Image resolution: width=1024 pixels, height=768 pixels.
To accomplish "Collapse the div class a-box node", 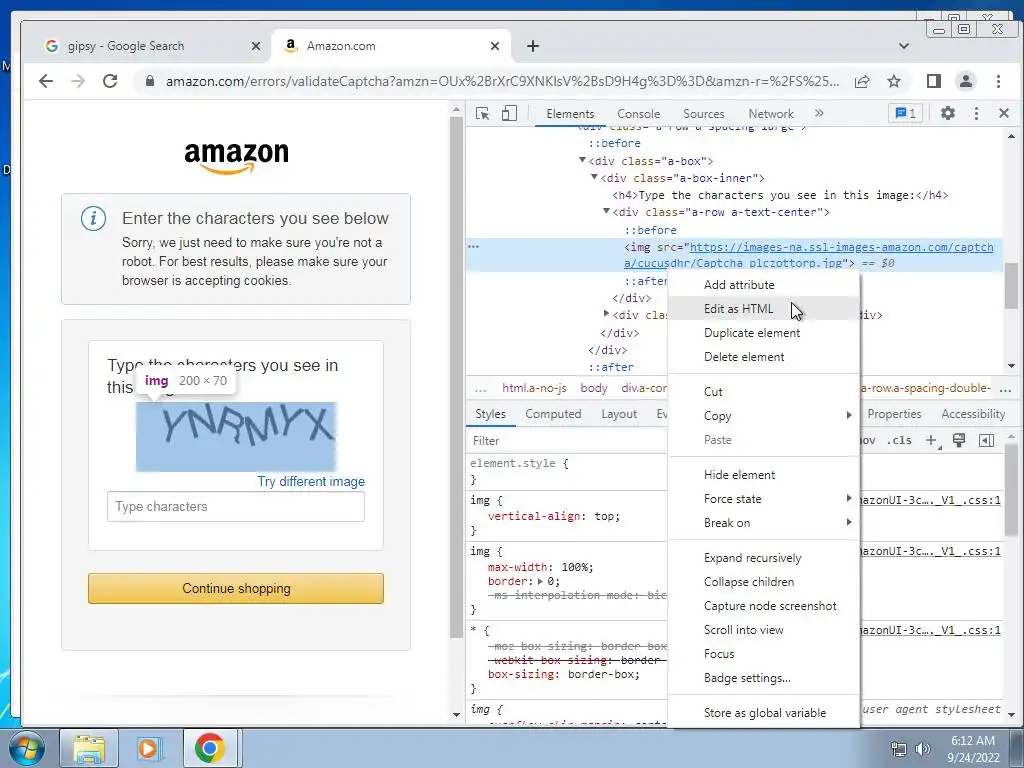I will tap(582, 160).
